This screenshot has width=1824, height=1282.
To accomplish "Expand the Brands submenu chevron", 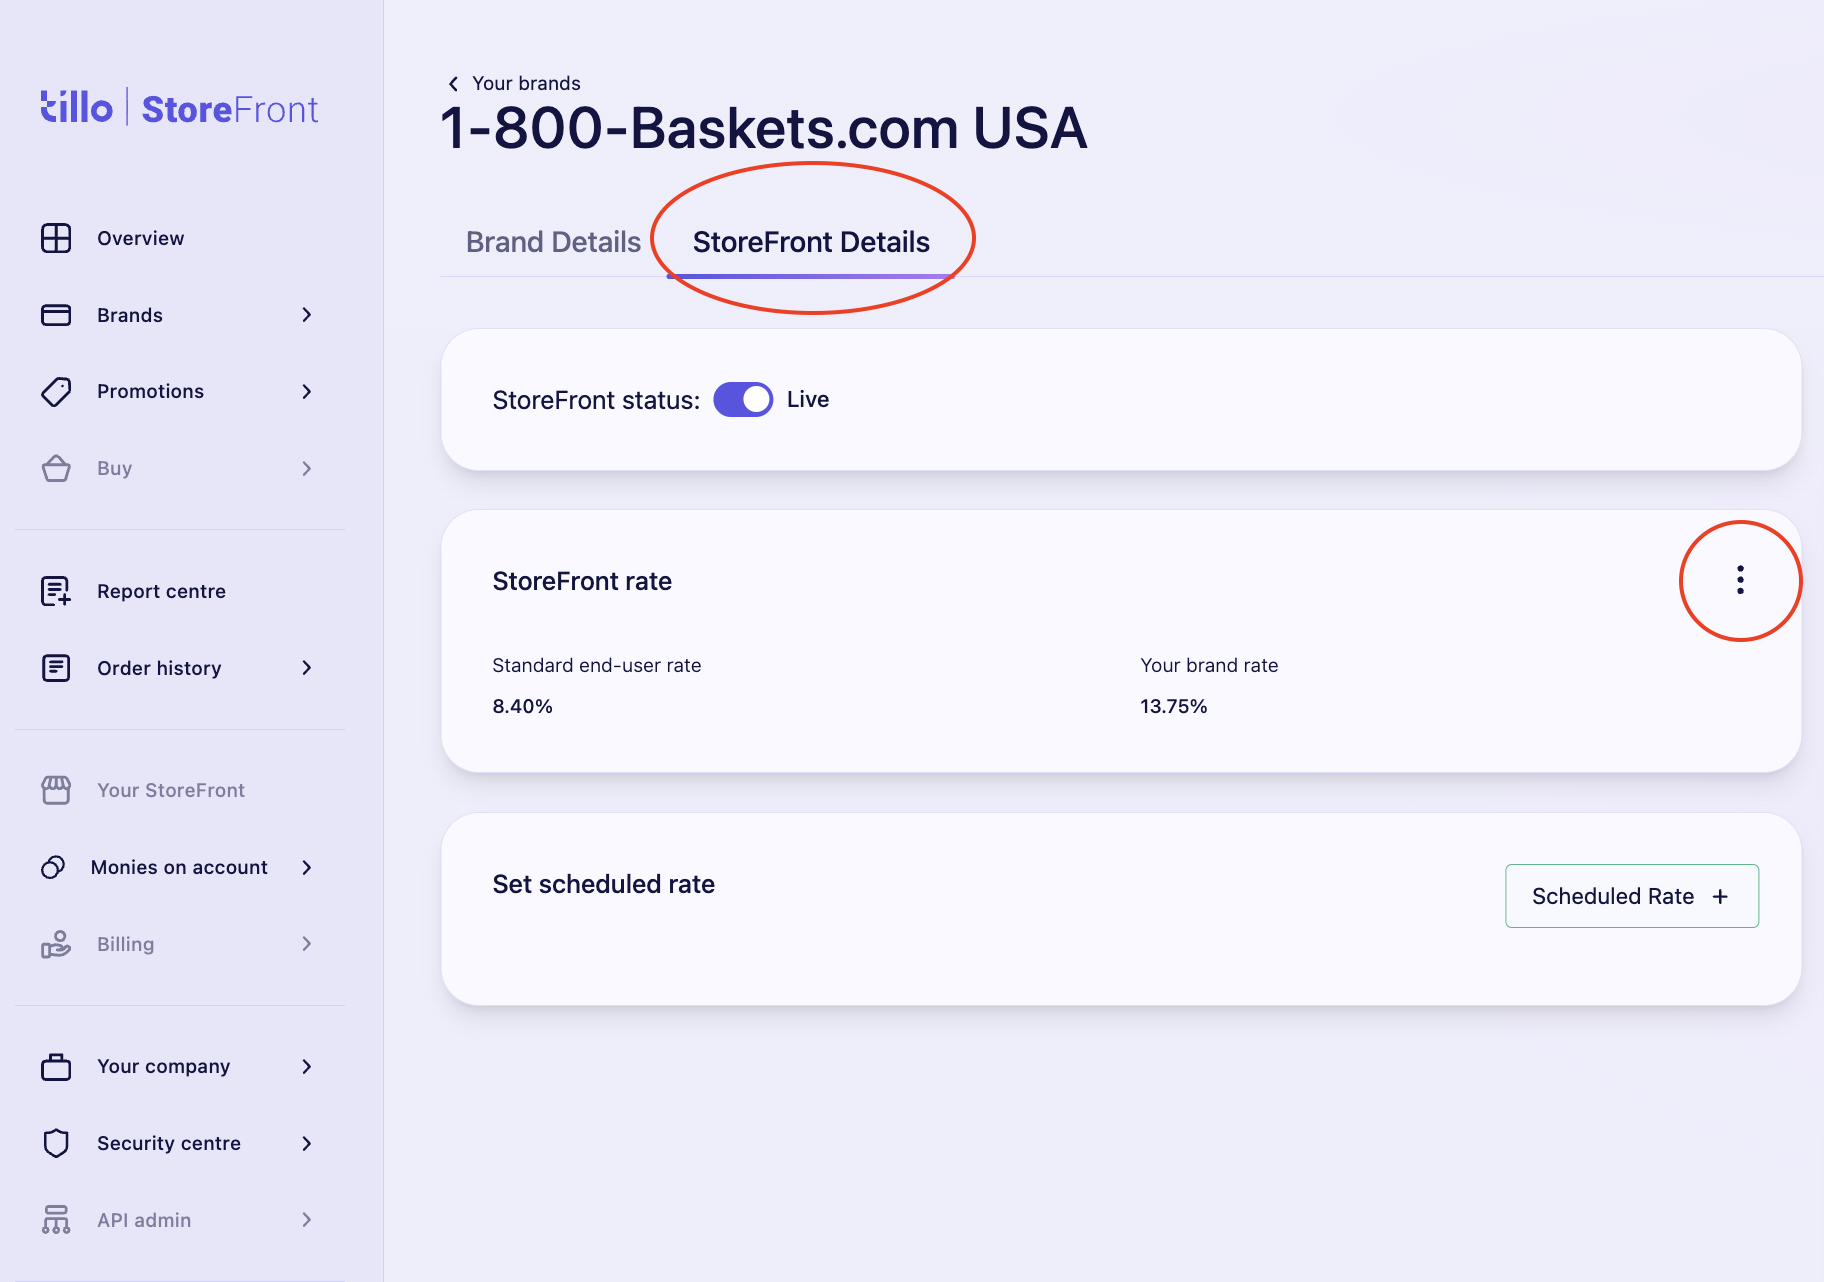I will (307, 315).
